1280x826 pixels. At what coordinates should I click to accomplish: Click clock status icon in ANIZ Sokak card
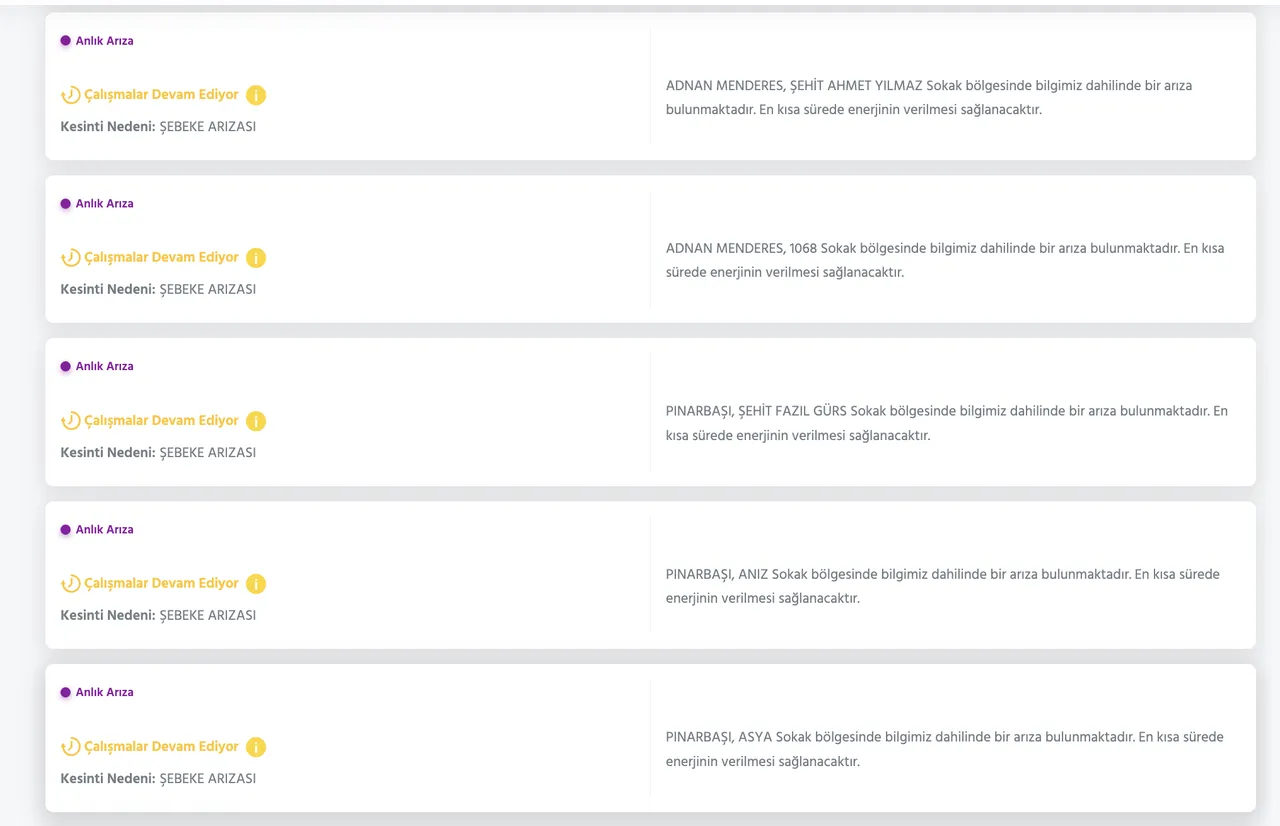(x=70, y=584)
